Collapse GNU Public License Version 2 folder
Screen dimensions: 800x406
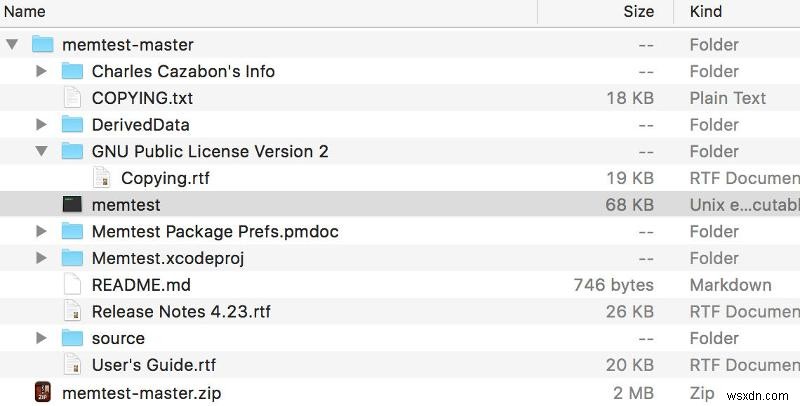(41, 151)
